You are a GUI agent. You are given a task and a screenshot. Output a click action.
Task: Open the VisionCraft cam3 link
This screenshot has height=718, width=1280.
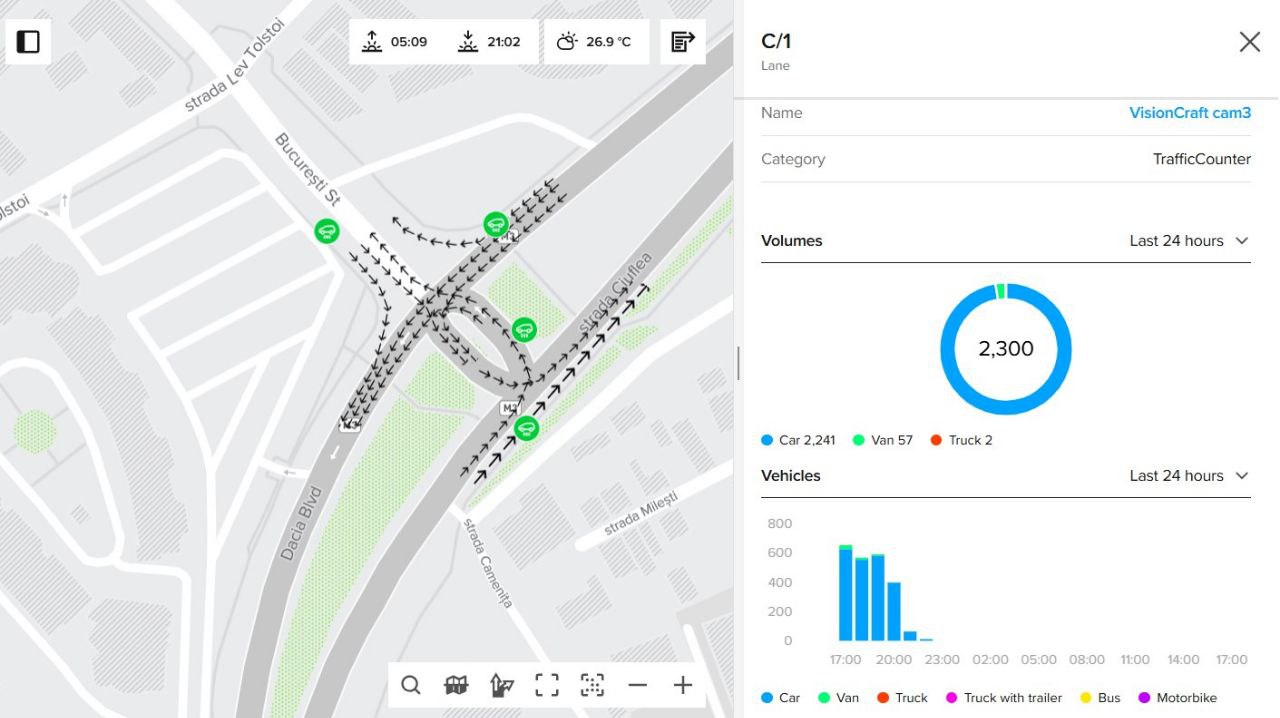click(x=1190, y=112)
